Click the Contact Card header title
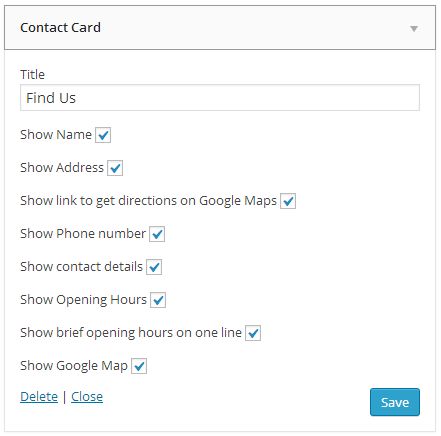Viewport: 441px width, 436px height. point(60,27)
